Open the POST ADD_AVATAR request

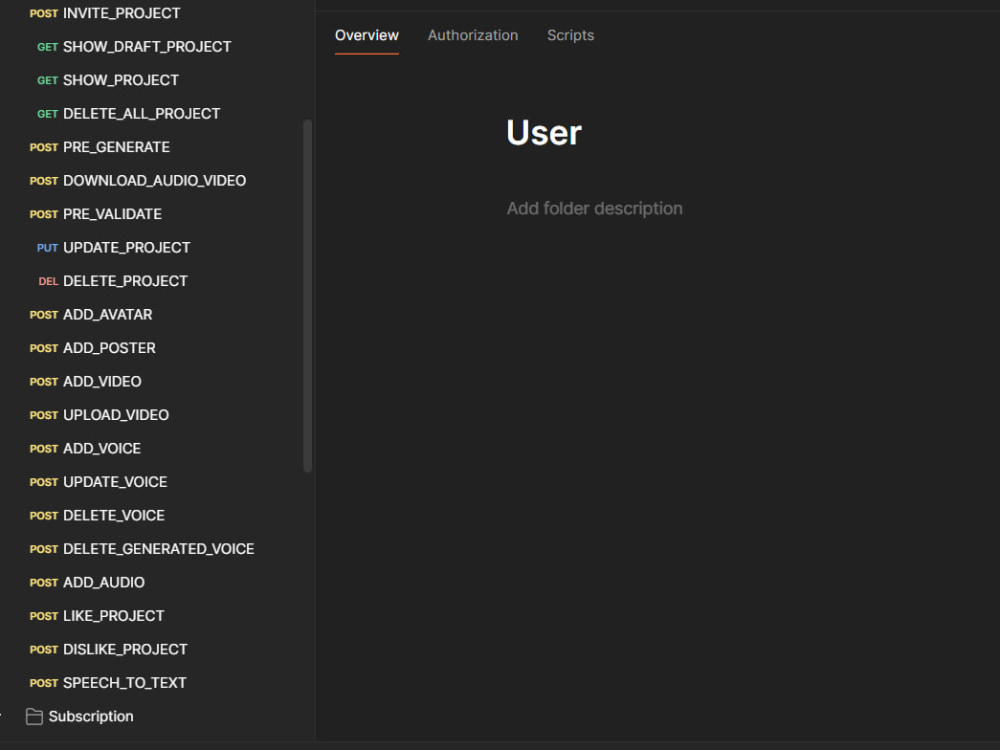[x=91, y=314]
